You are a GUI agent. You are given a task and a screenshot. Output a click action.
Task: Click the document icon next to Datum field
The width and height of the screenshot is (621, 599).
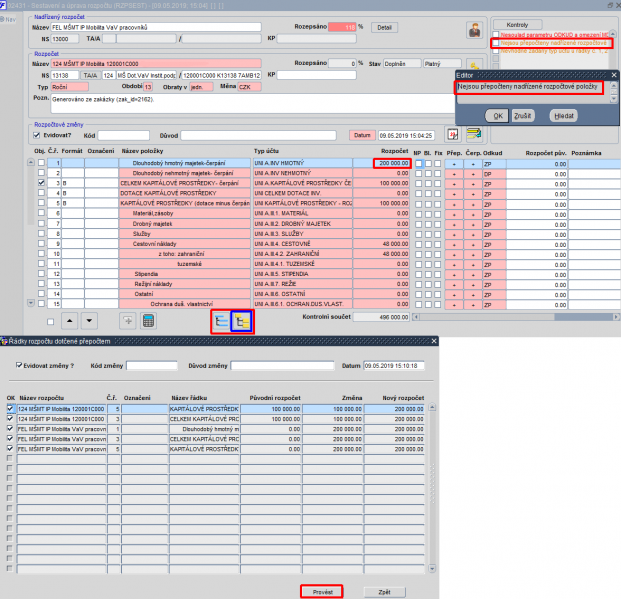453,135
